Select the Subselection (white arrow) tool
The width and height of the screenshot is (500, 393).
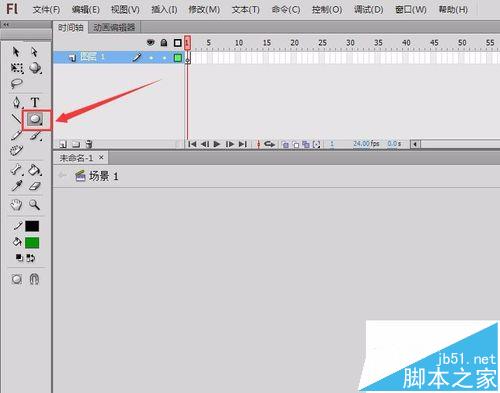tap(34, 52)
